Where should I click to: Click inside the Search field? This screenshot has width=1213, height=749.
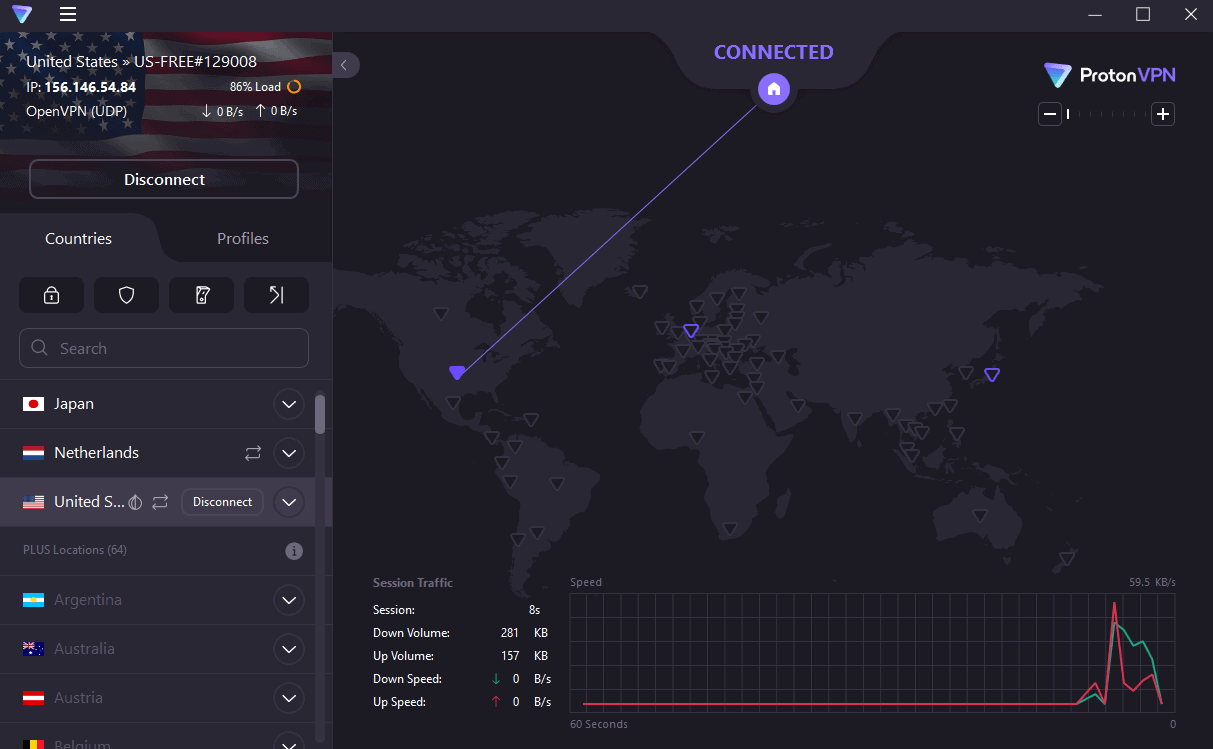pos(163,347)
